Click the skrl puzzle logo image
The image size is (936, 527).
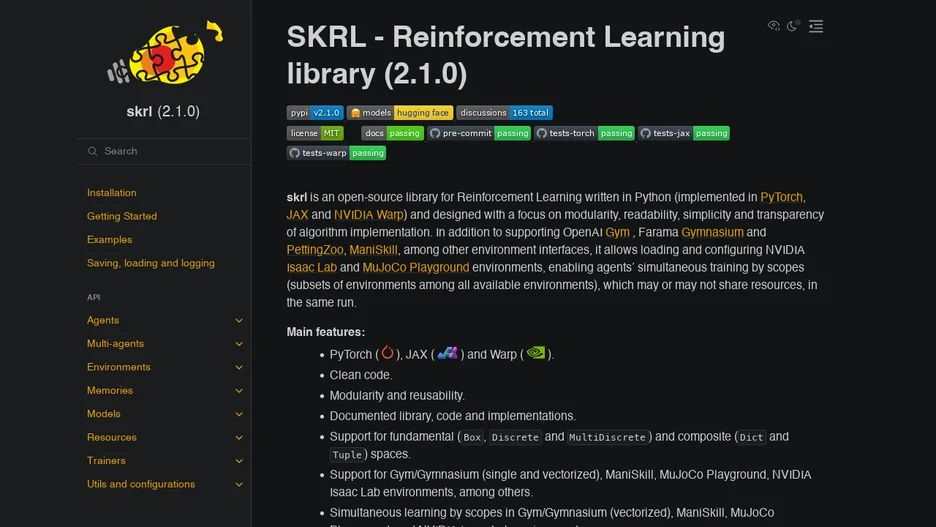[165, 53]
